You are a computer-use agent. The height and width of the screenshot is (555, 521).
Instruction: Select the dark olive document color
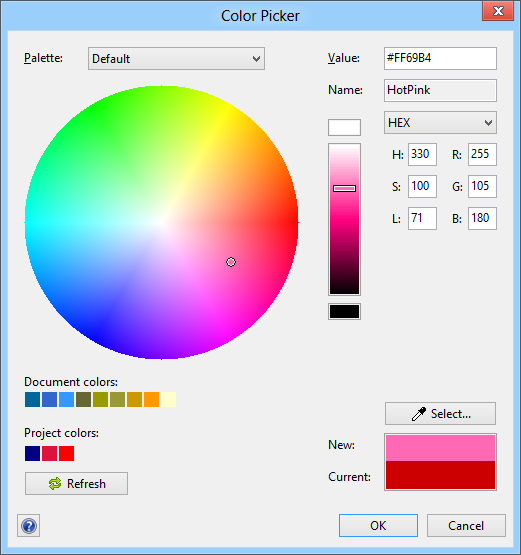83,400
